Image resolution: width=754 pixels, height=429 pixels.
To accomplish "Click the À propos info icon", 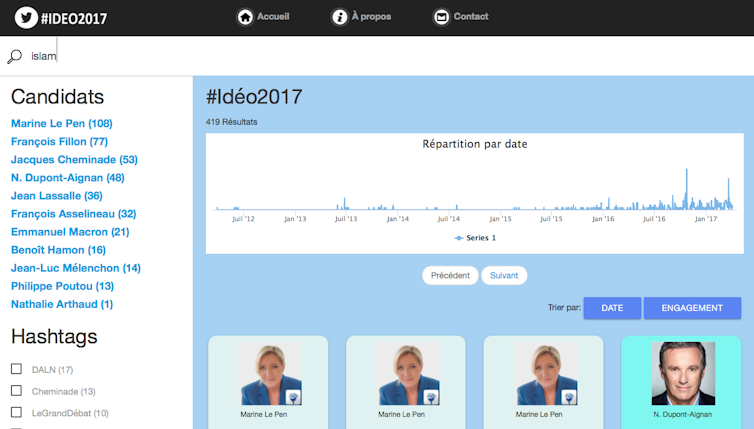I will coord(339,17).
